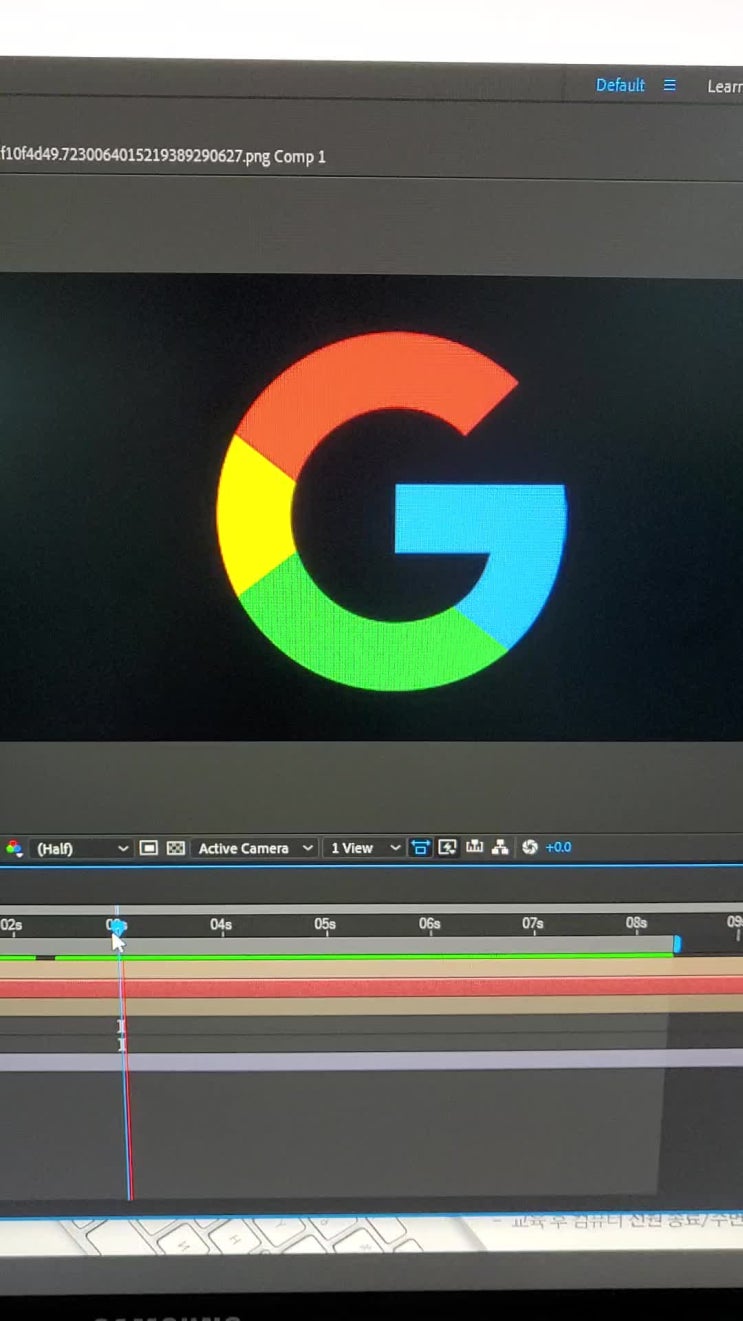Toggle the transparency grid checkerboard
The width and height of the screenshot is (743, 1321).
click(176, 848)
